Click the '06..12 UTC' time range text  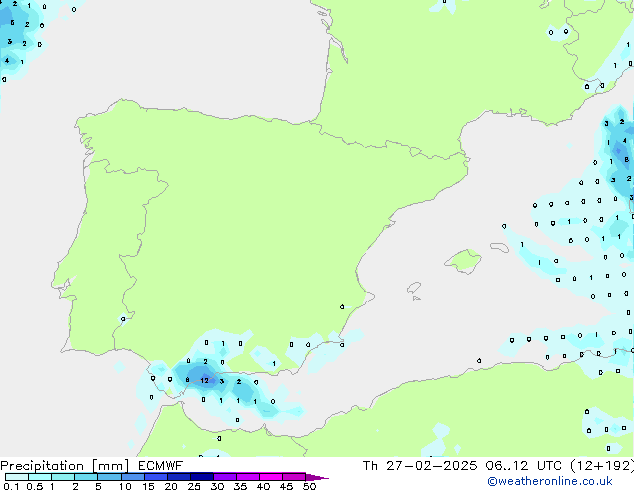[523, 466]
